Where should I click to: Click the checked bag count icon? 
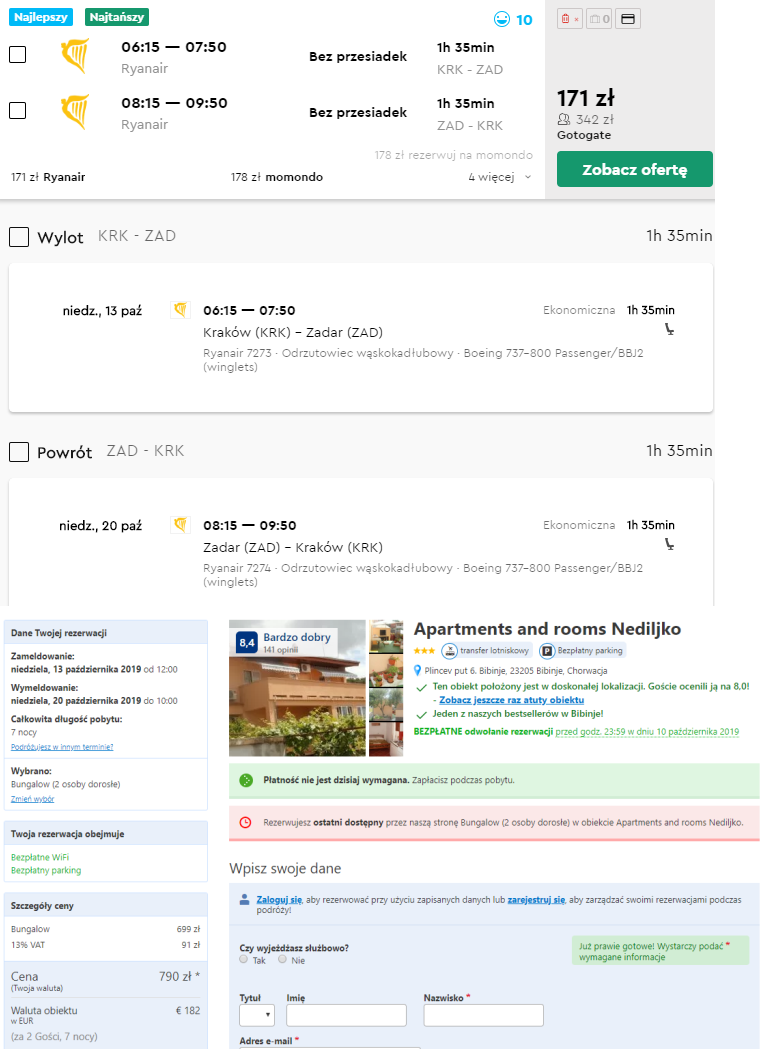598,19
